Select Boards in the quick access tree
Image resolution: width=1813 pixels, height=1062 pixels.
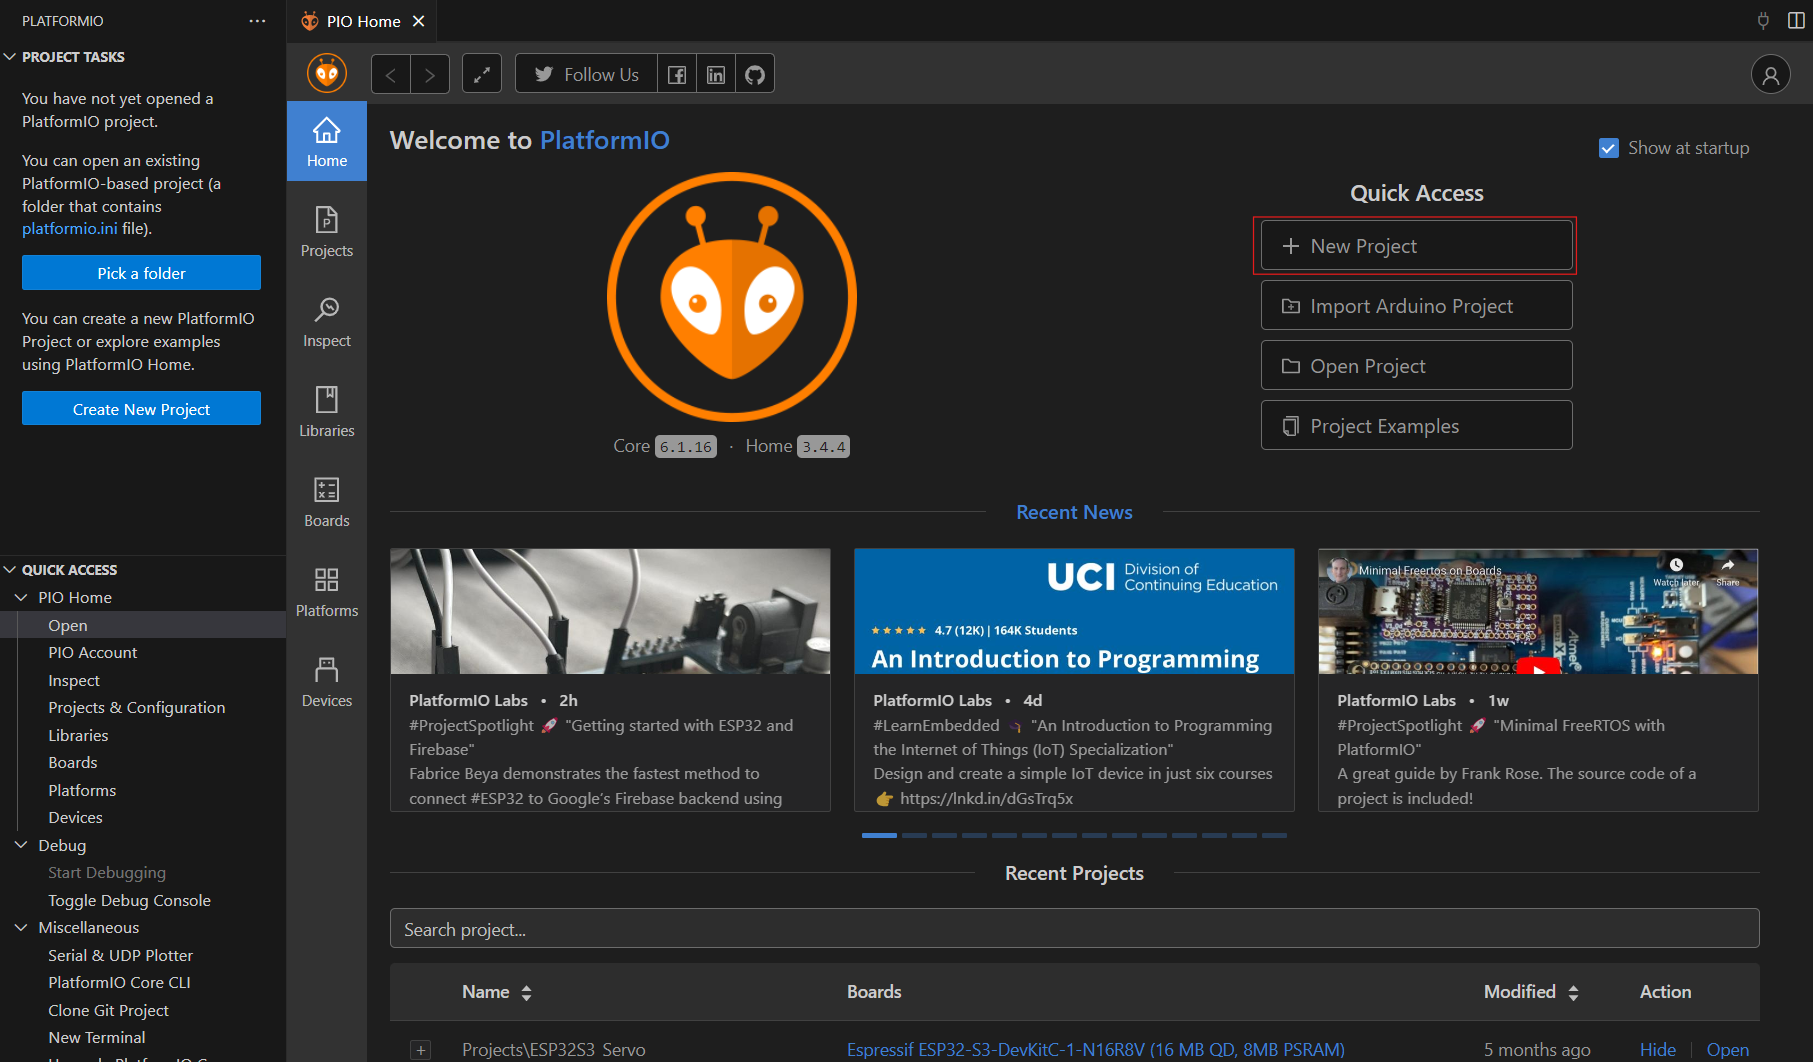(x=143, y=762)
